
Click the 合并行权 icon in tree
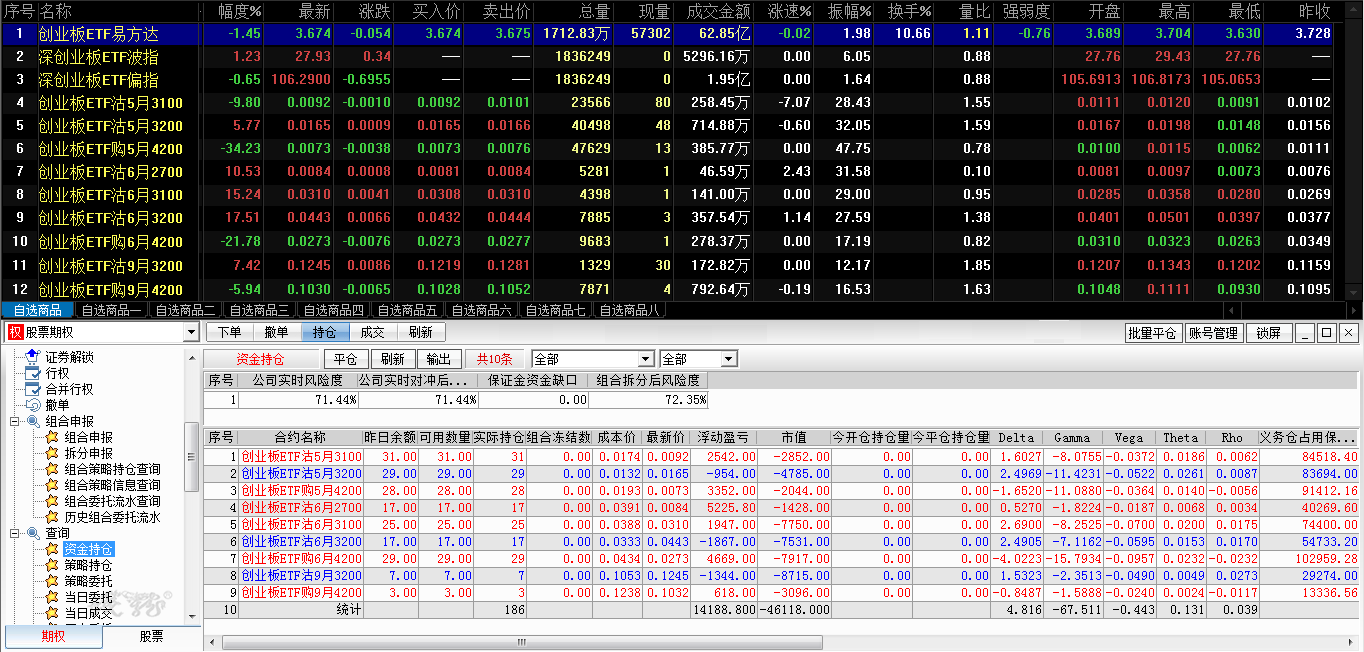[33, 389]
